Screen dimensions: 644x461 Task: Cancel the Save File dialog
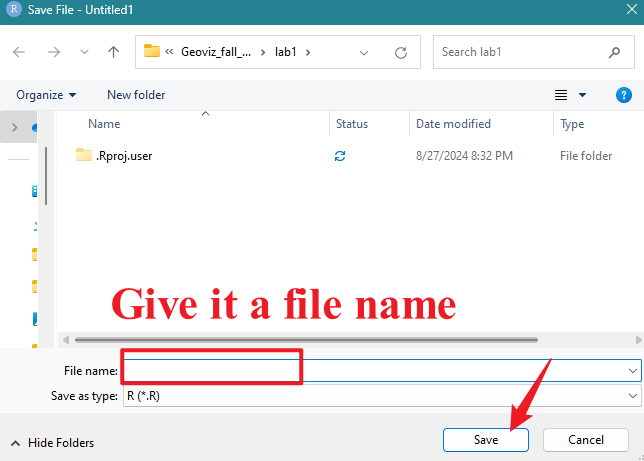click(586, 440)
